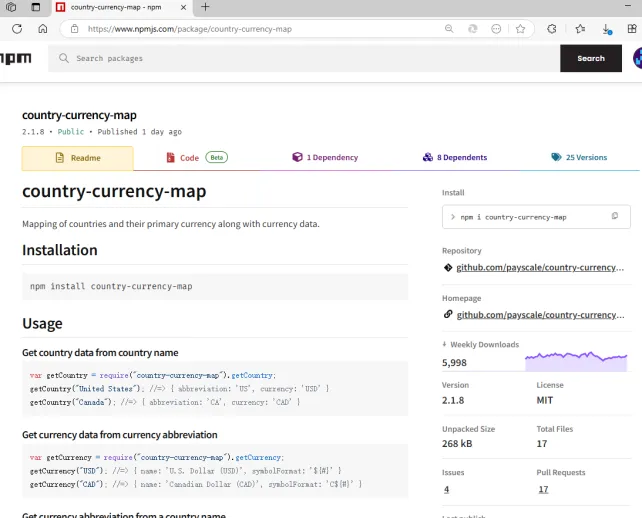Click the npmjs.com address bar URL
The width and height of the screenshot is (642, 519).
tap(190, 29)
